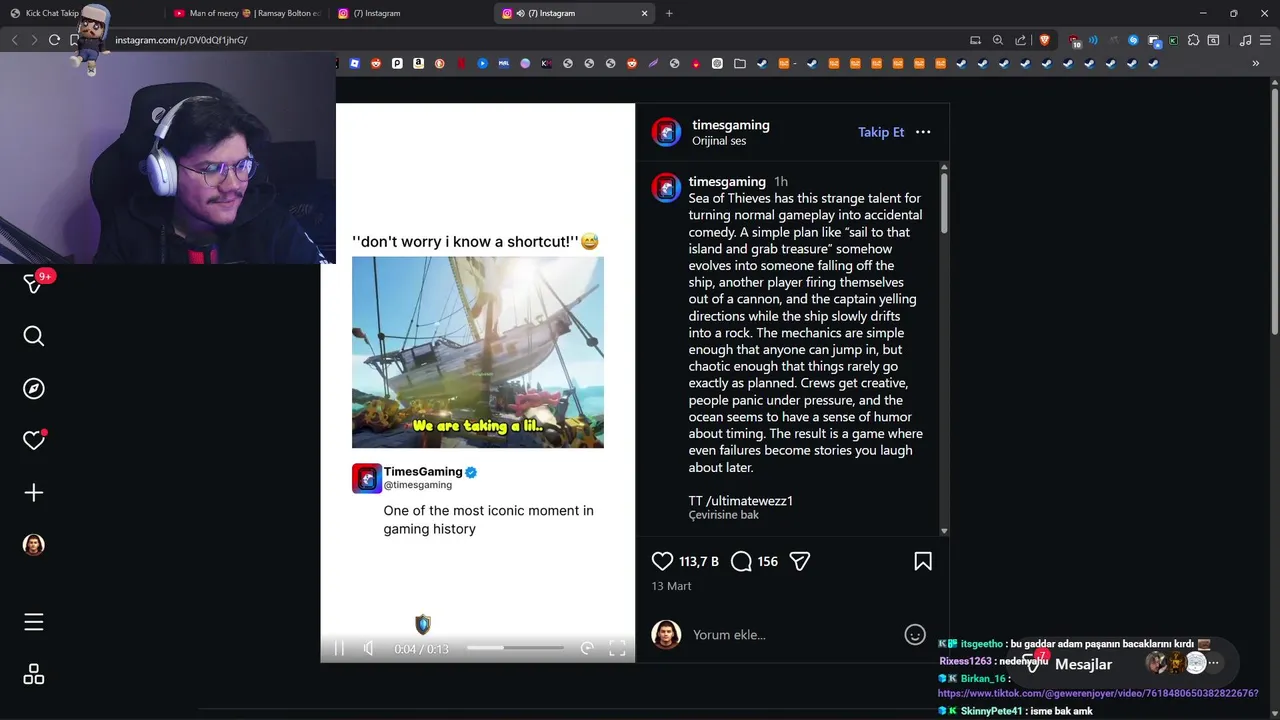Click the Brave shield icon in address bar
Image resolution: width=1280 pixels, height=720 pixels.
coord(1045,40)
